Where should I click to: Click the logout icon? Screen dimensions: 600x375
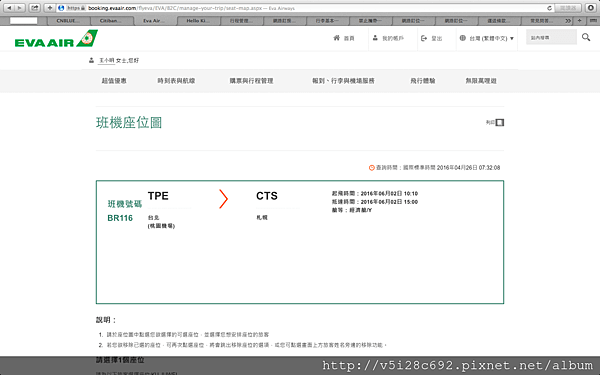click(x=424, y=38)
